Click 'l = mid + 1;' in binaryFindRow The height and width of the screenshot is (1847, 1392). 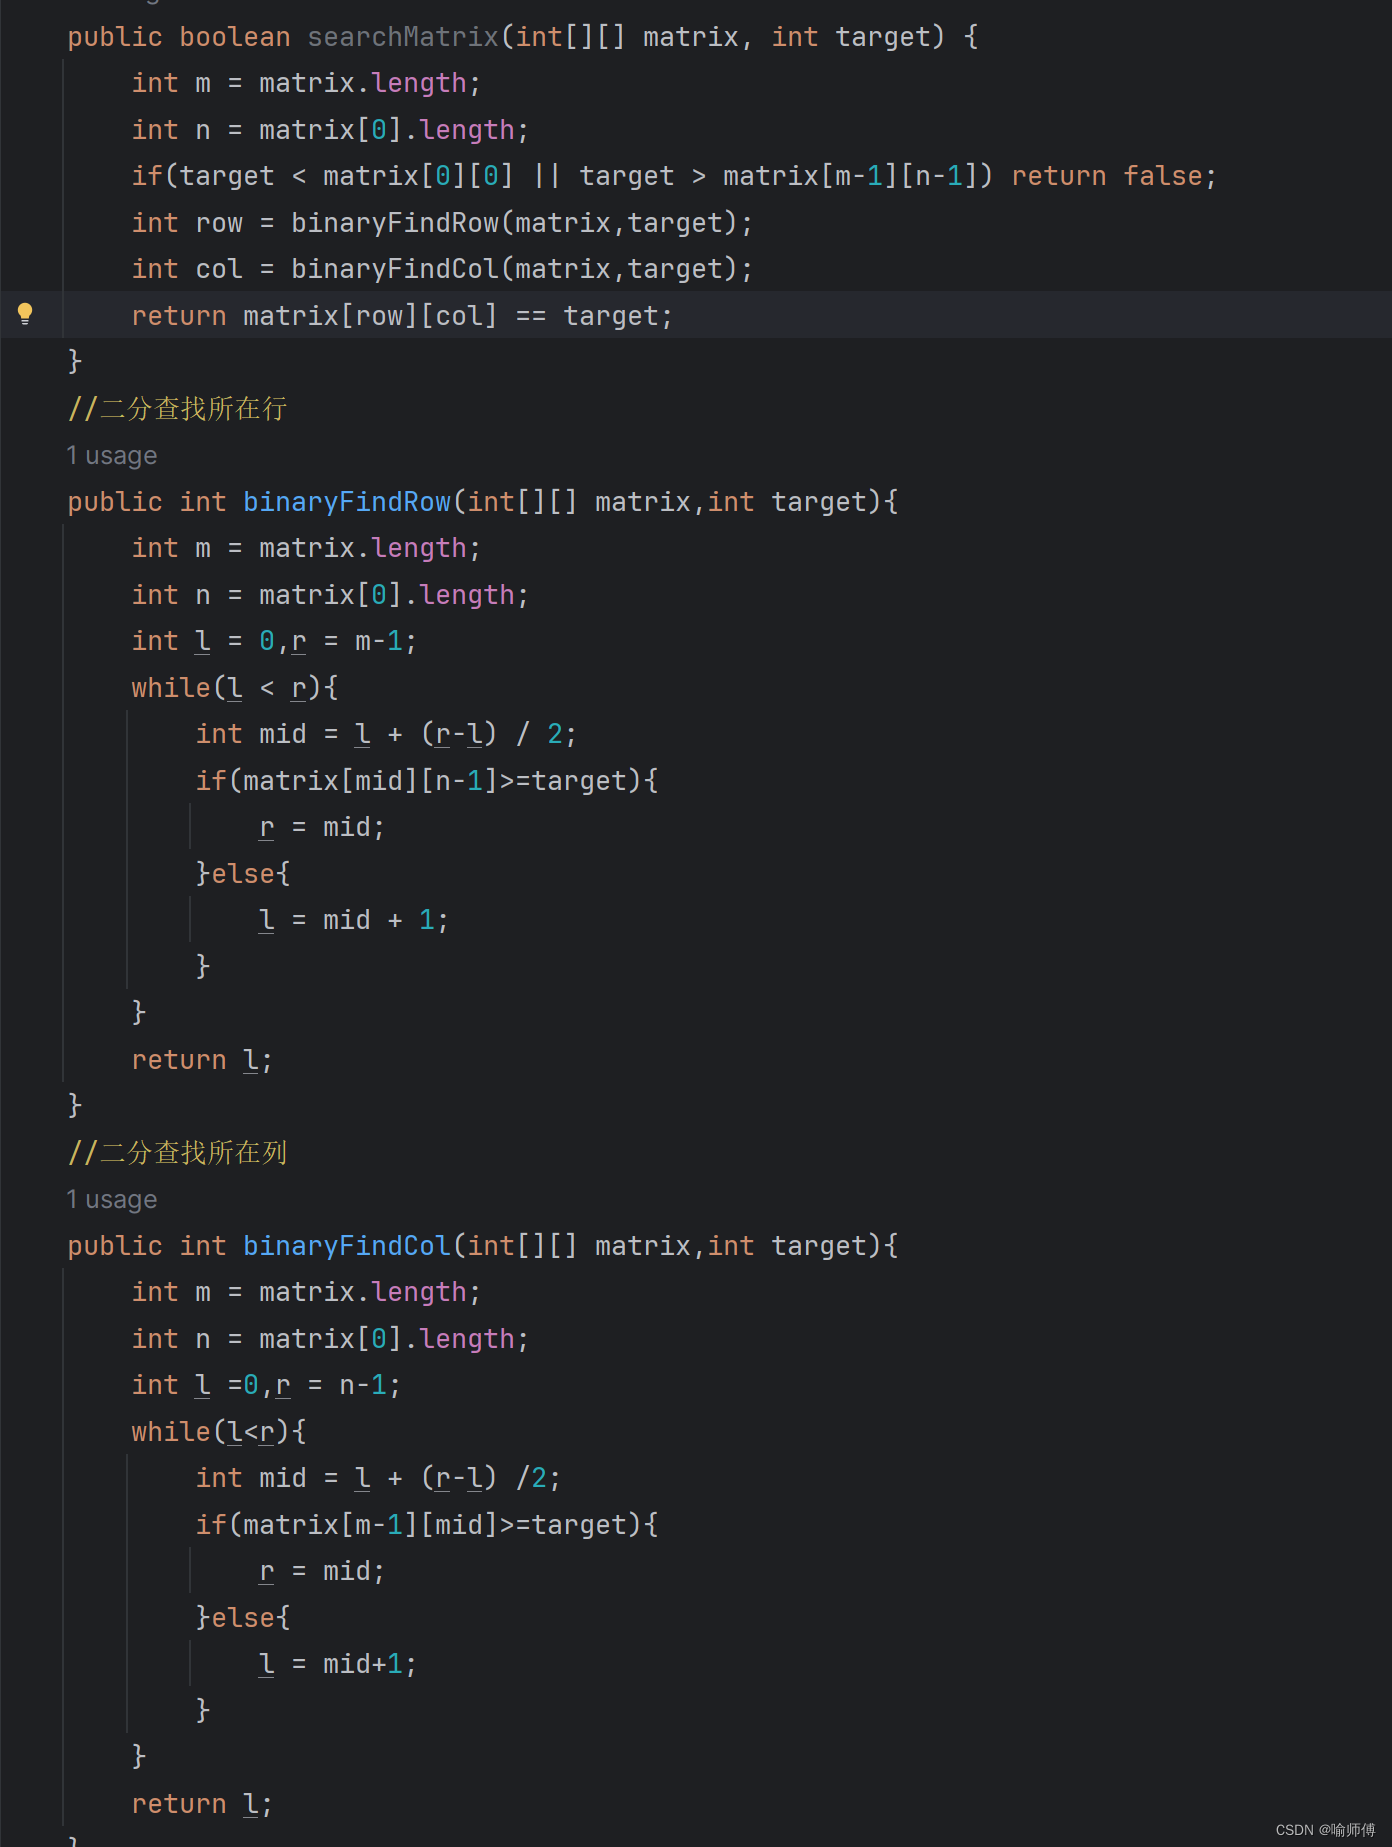coord(354,920)
